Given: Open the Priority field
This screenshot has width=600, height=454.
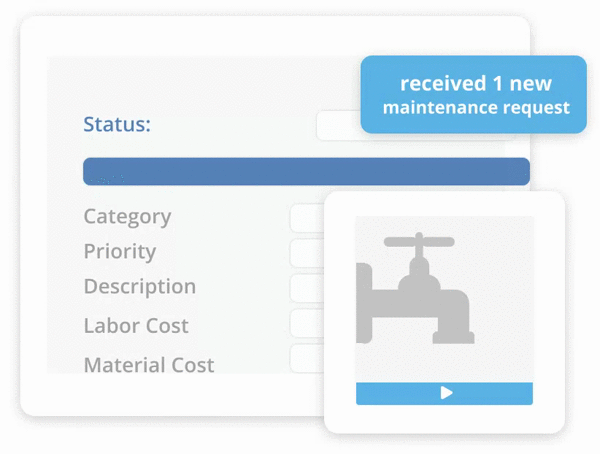Looking at the screenshot, I should [x=306, y=252].
